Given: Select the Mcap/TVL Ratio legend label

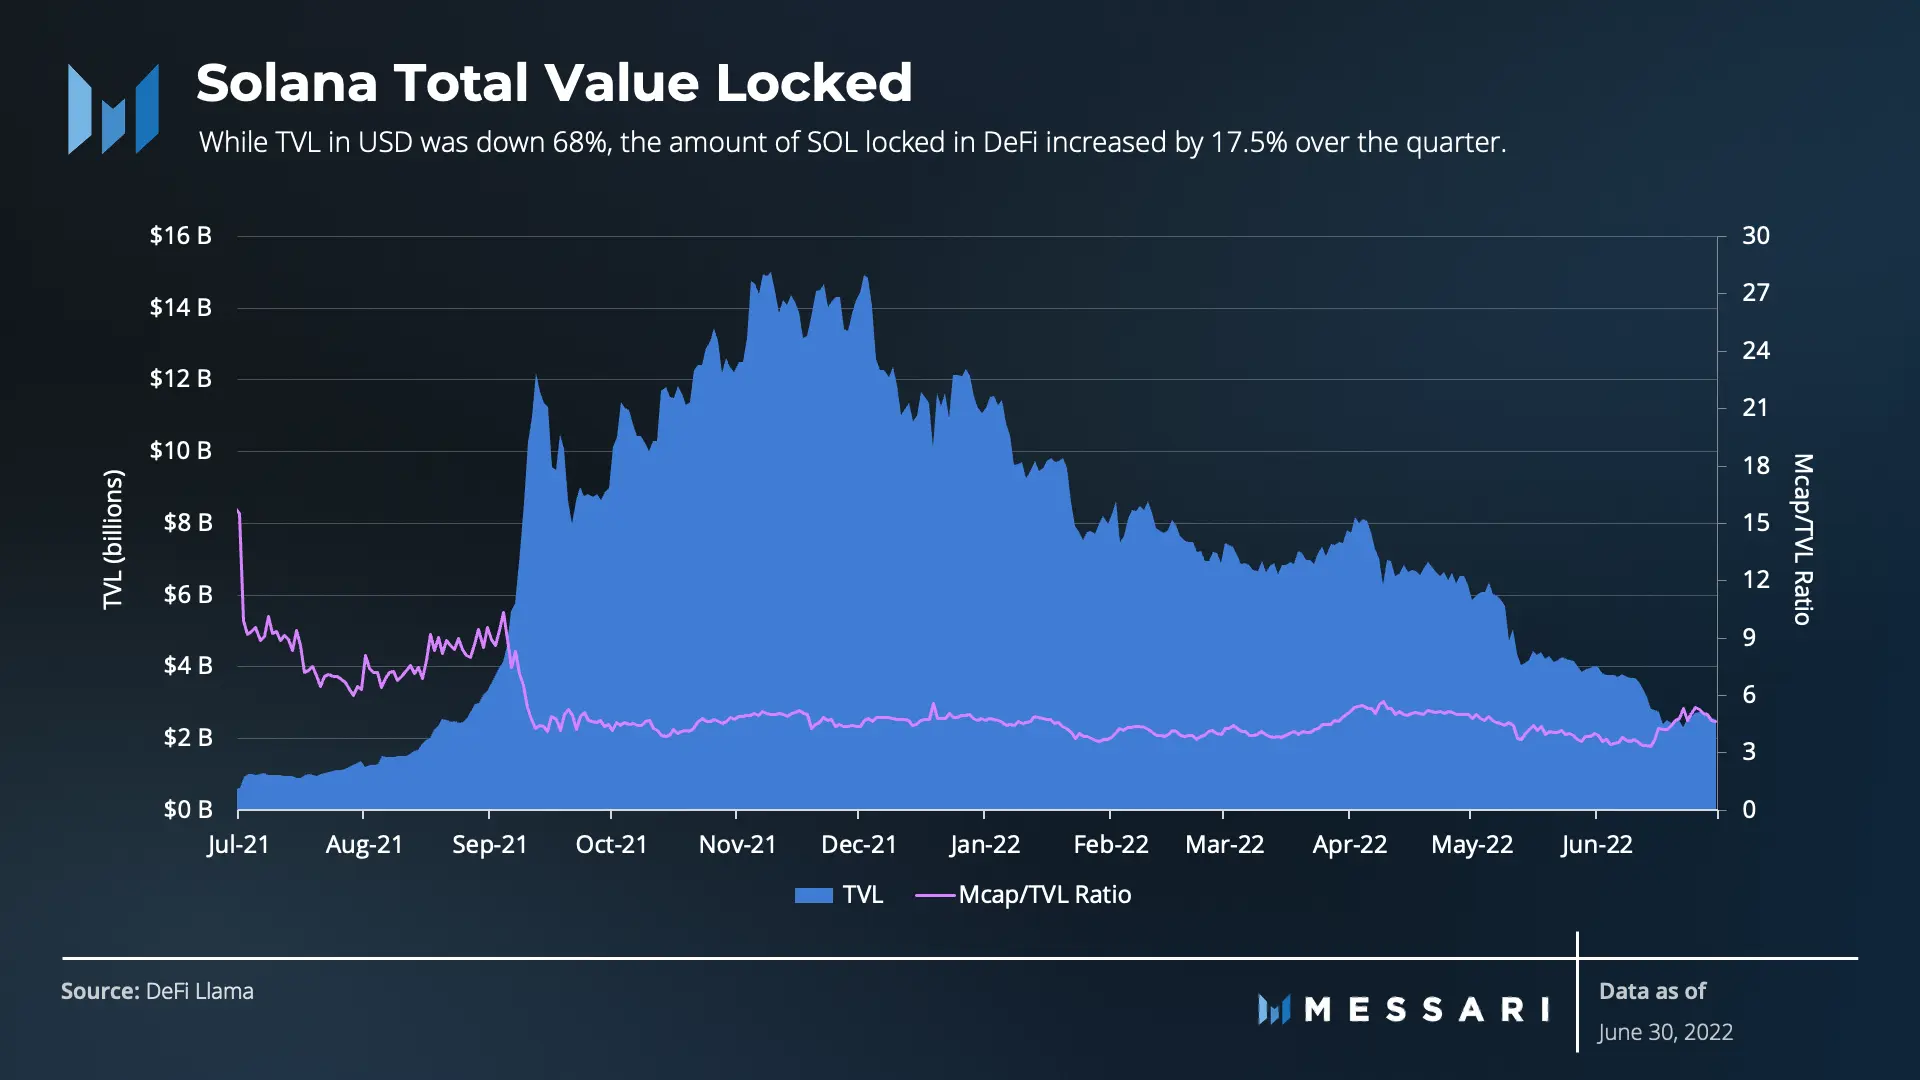Looking at the screenshot, I should point(1045,895).
